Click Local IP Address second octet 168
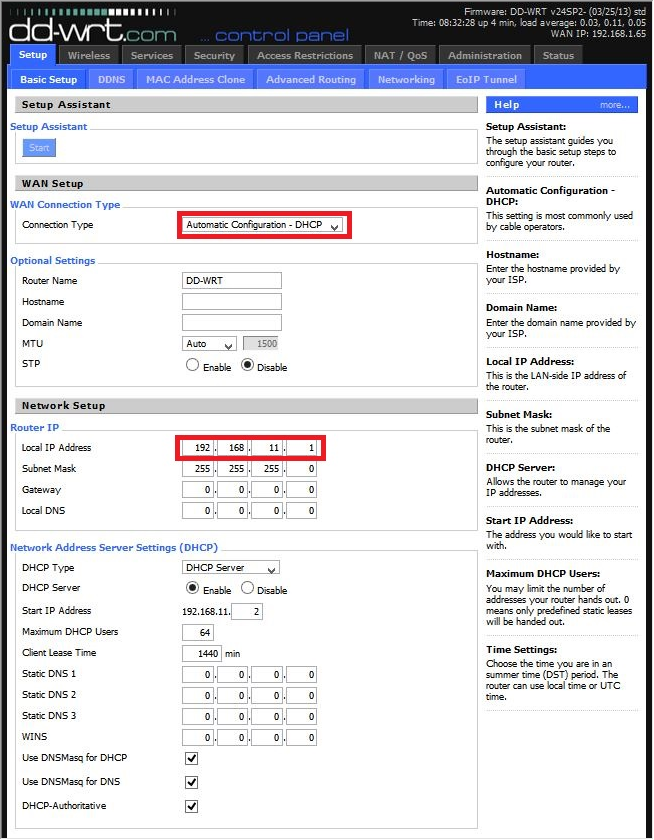Screen dimensions: 654x840 point(232,447)
